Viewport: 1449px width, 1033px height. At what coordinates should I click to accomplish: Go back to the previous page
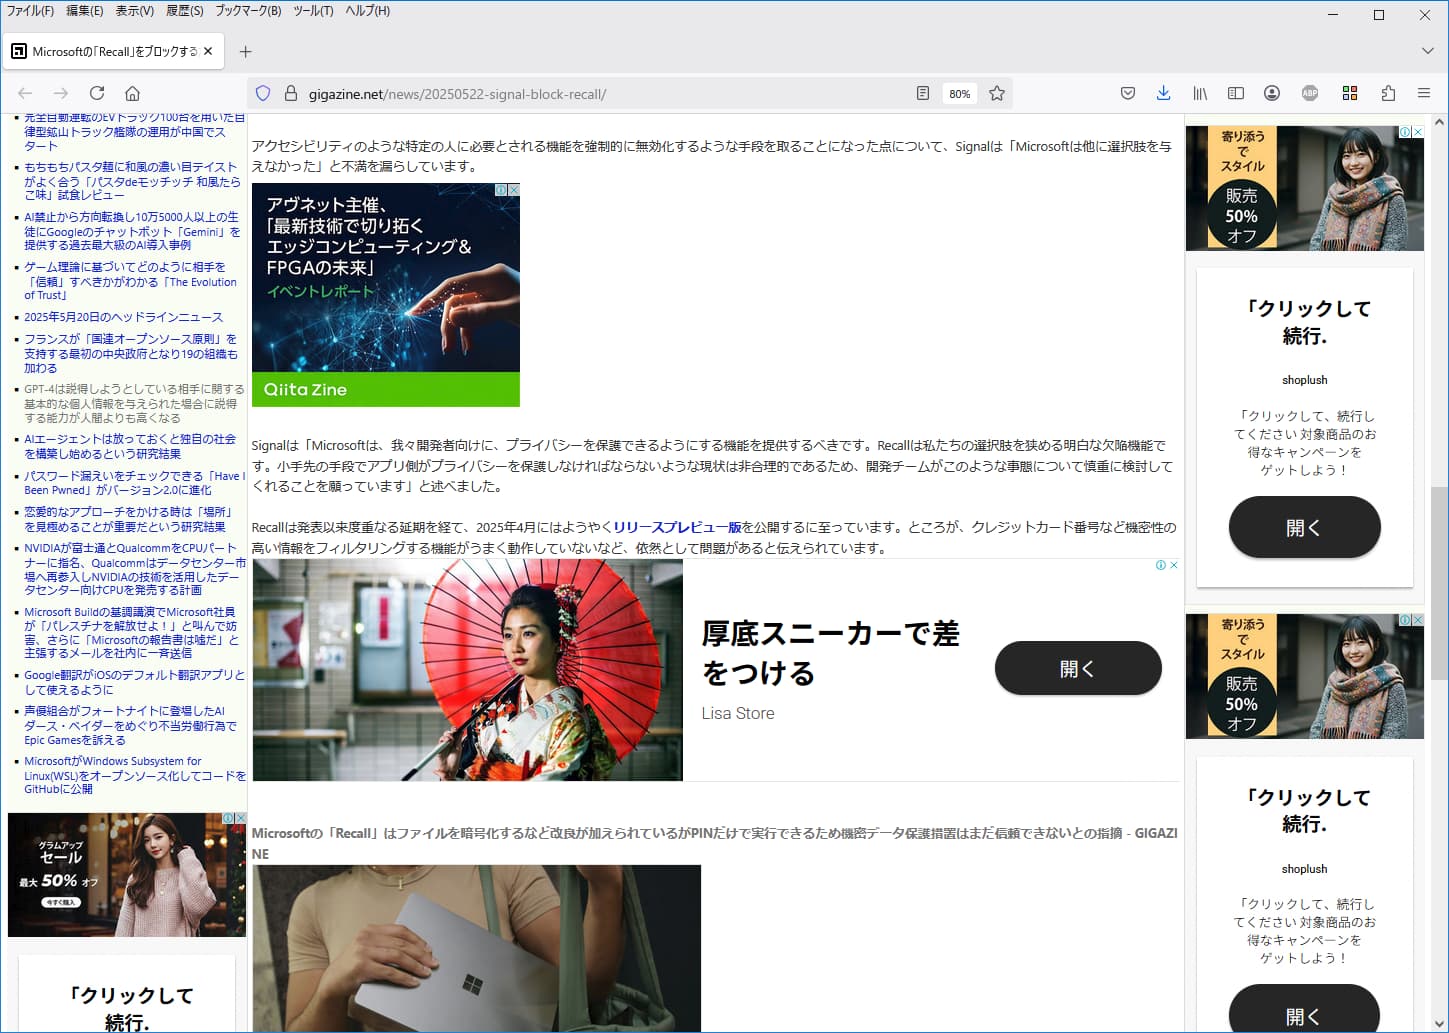(25, 93)
